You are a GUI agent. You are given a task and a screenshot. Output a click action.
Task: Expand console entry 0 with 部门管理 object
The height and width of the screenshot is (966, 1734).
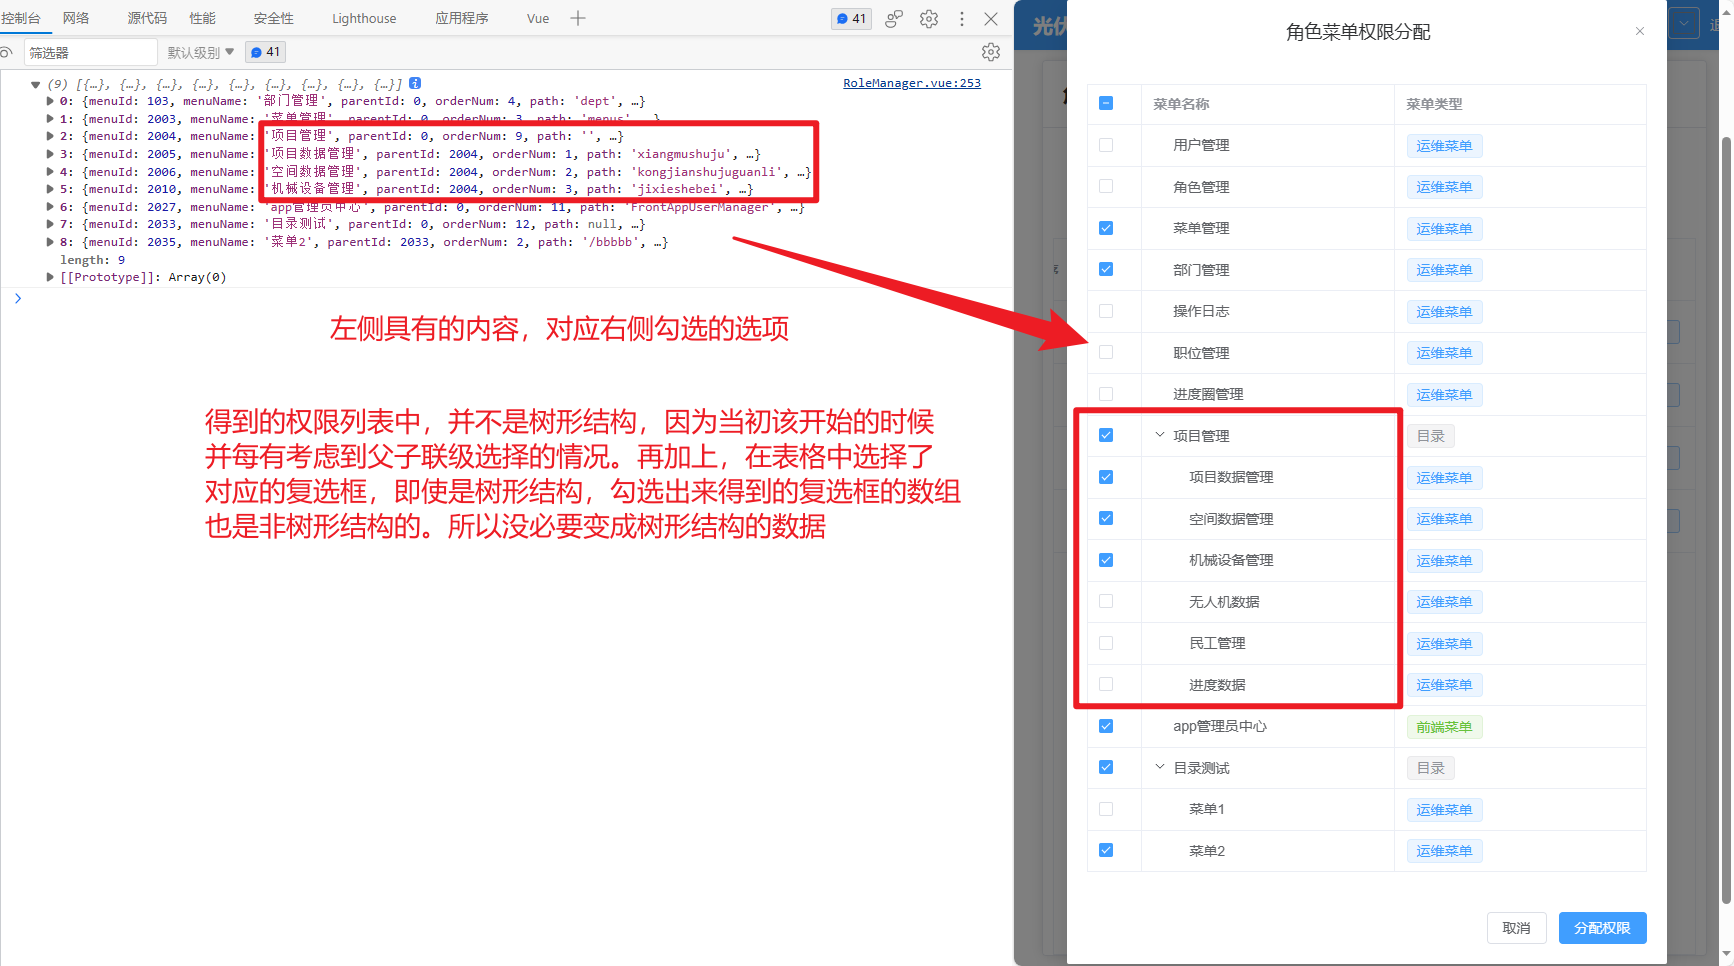[49, 100]
